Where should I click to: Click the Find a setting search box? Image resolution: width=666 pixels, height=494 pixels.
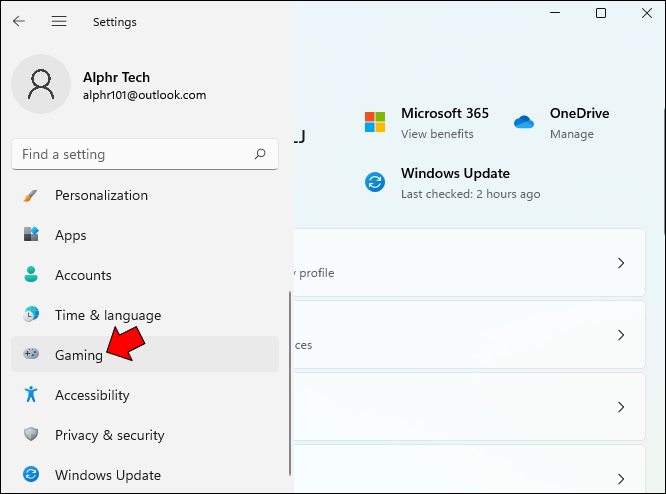[x=145, y=154]
